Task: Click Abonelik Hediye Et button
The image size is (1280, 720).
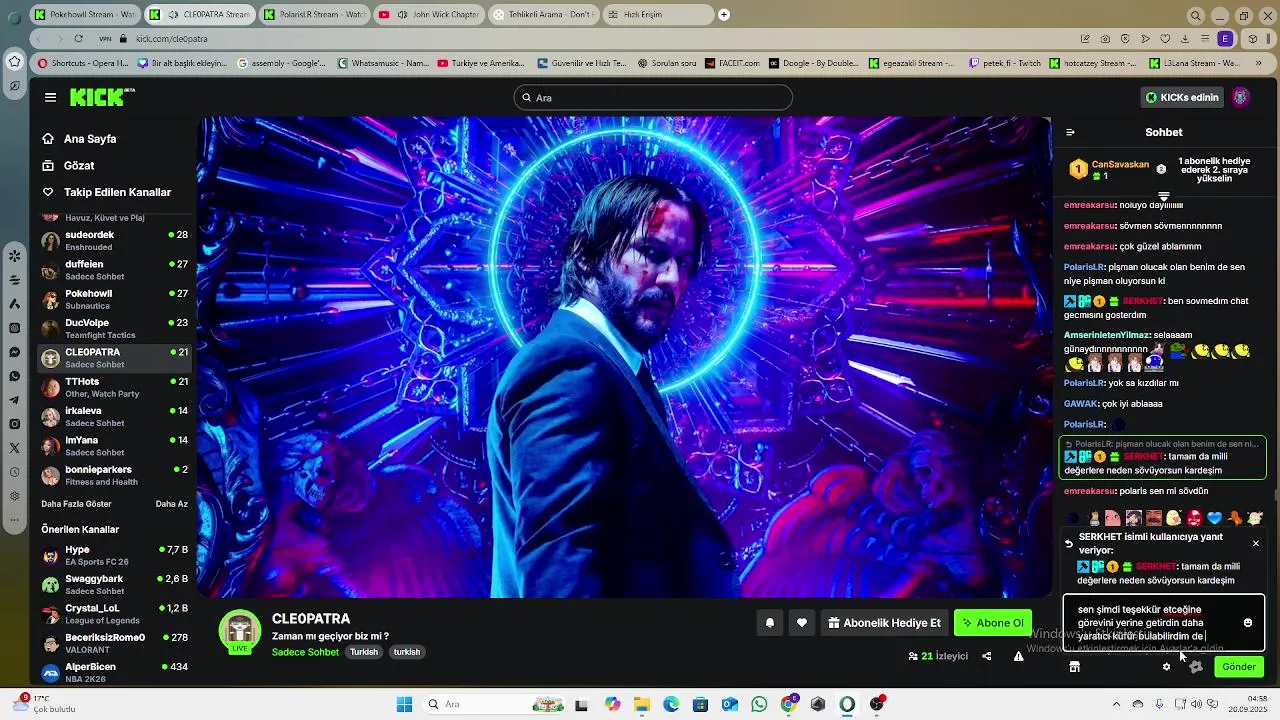Action: [x=884, y=623]
